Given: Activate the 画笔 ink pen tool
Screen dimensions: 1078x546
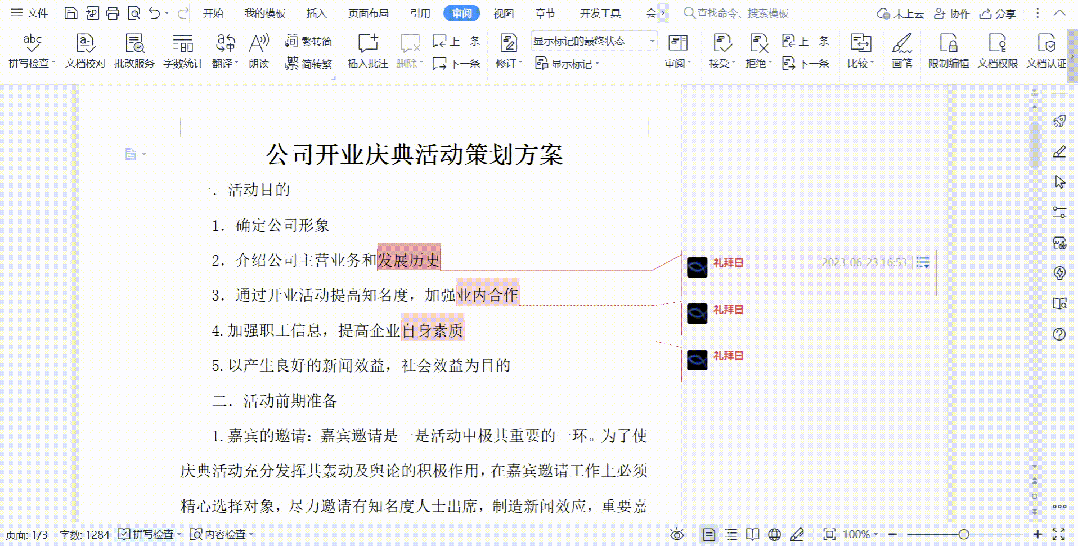Looking at the screenshot, I should pos(901,52).
